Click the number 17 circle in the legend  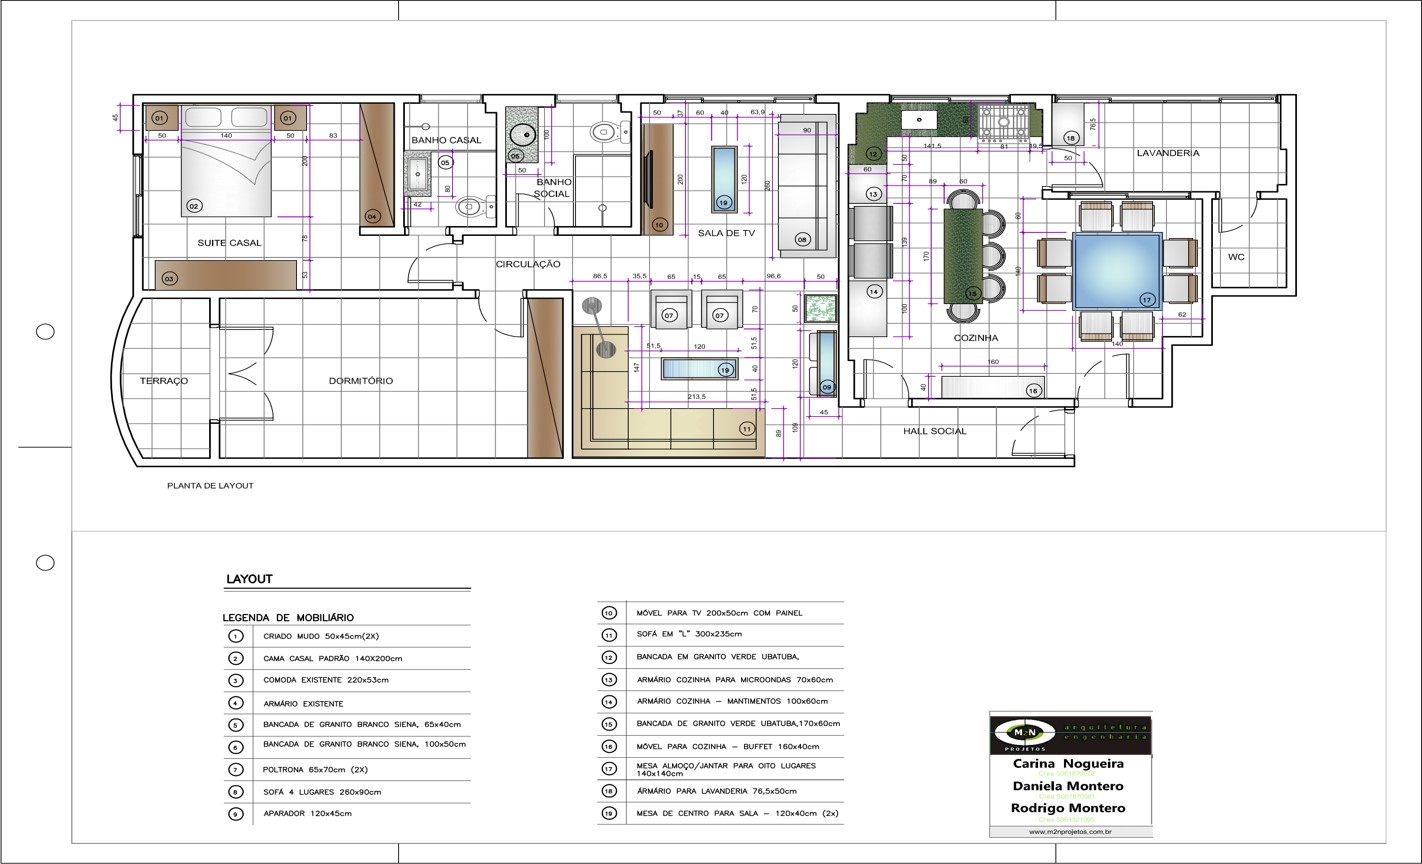pos(608,769)
